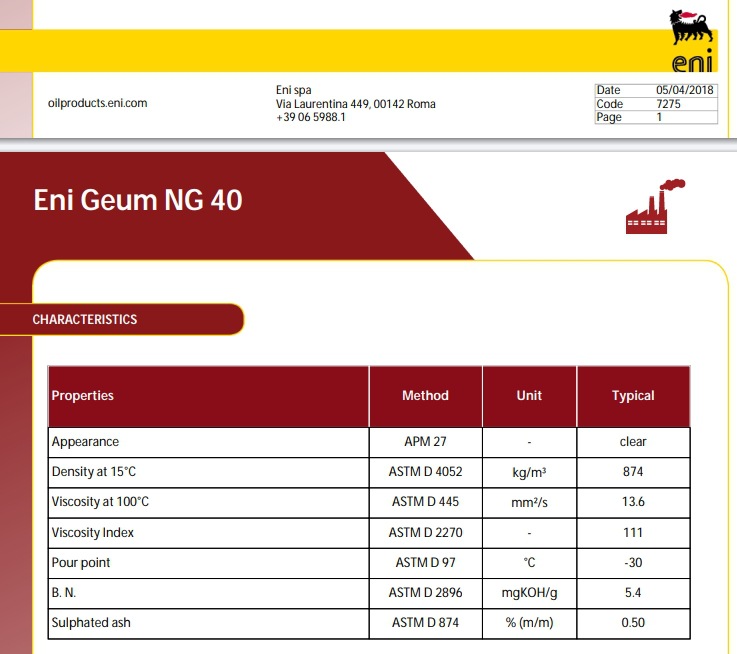Click the Method column header
Viewport: 737px width, 654px height.
pyautogui.click(x=425, y=396)
